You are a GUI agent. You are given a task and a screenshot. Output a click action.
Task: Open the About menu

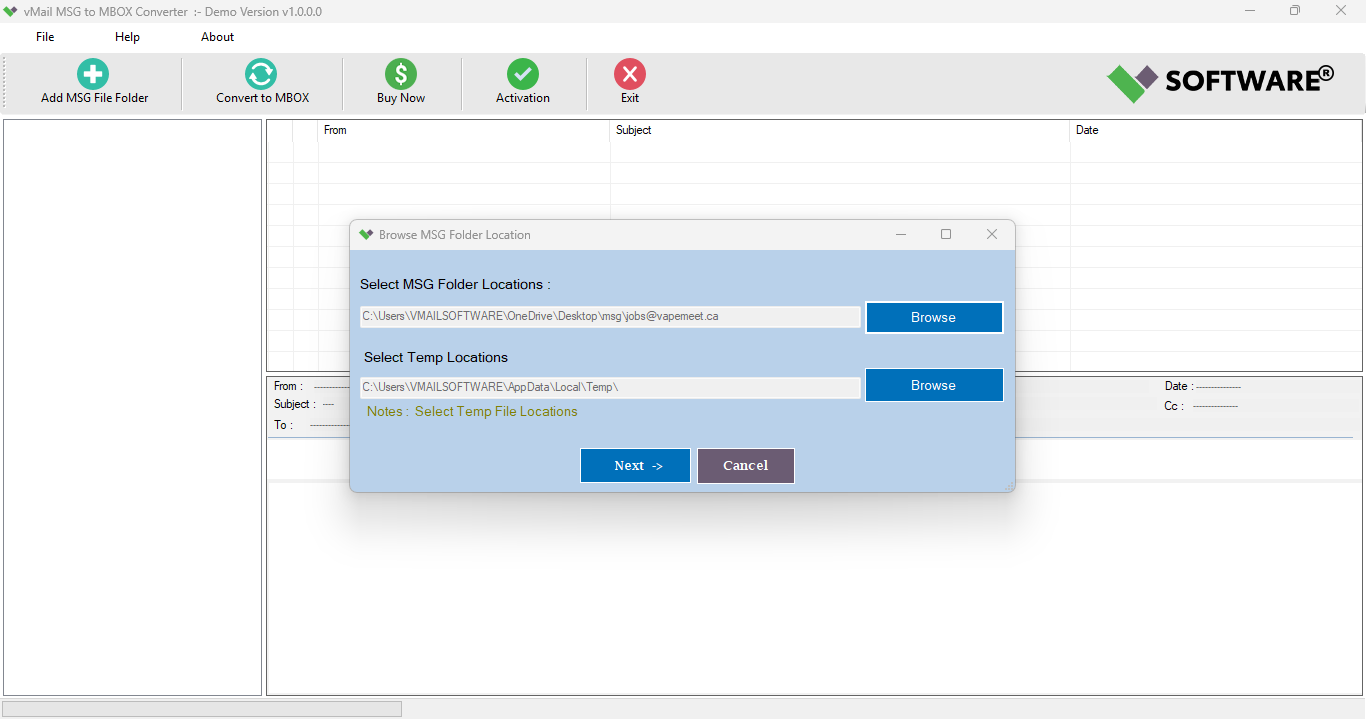tap(217, 36)
